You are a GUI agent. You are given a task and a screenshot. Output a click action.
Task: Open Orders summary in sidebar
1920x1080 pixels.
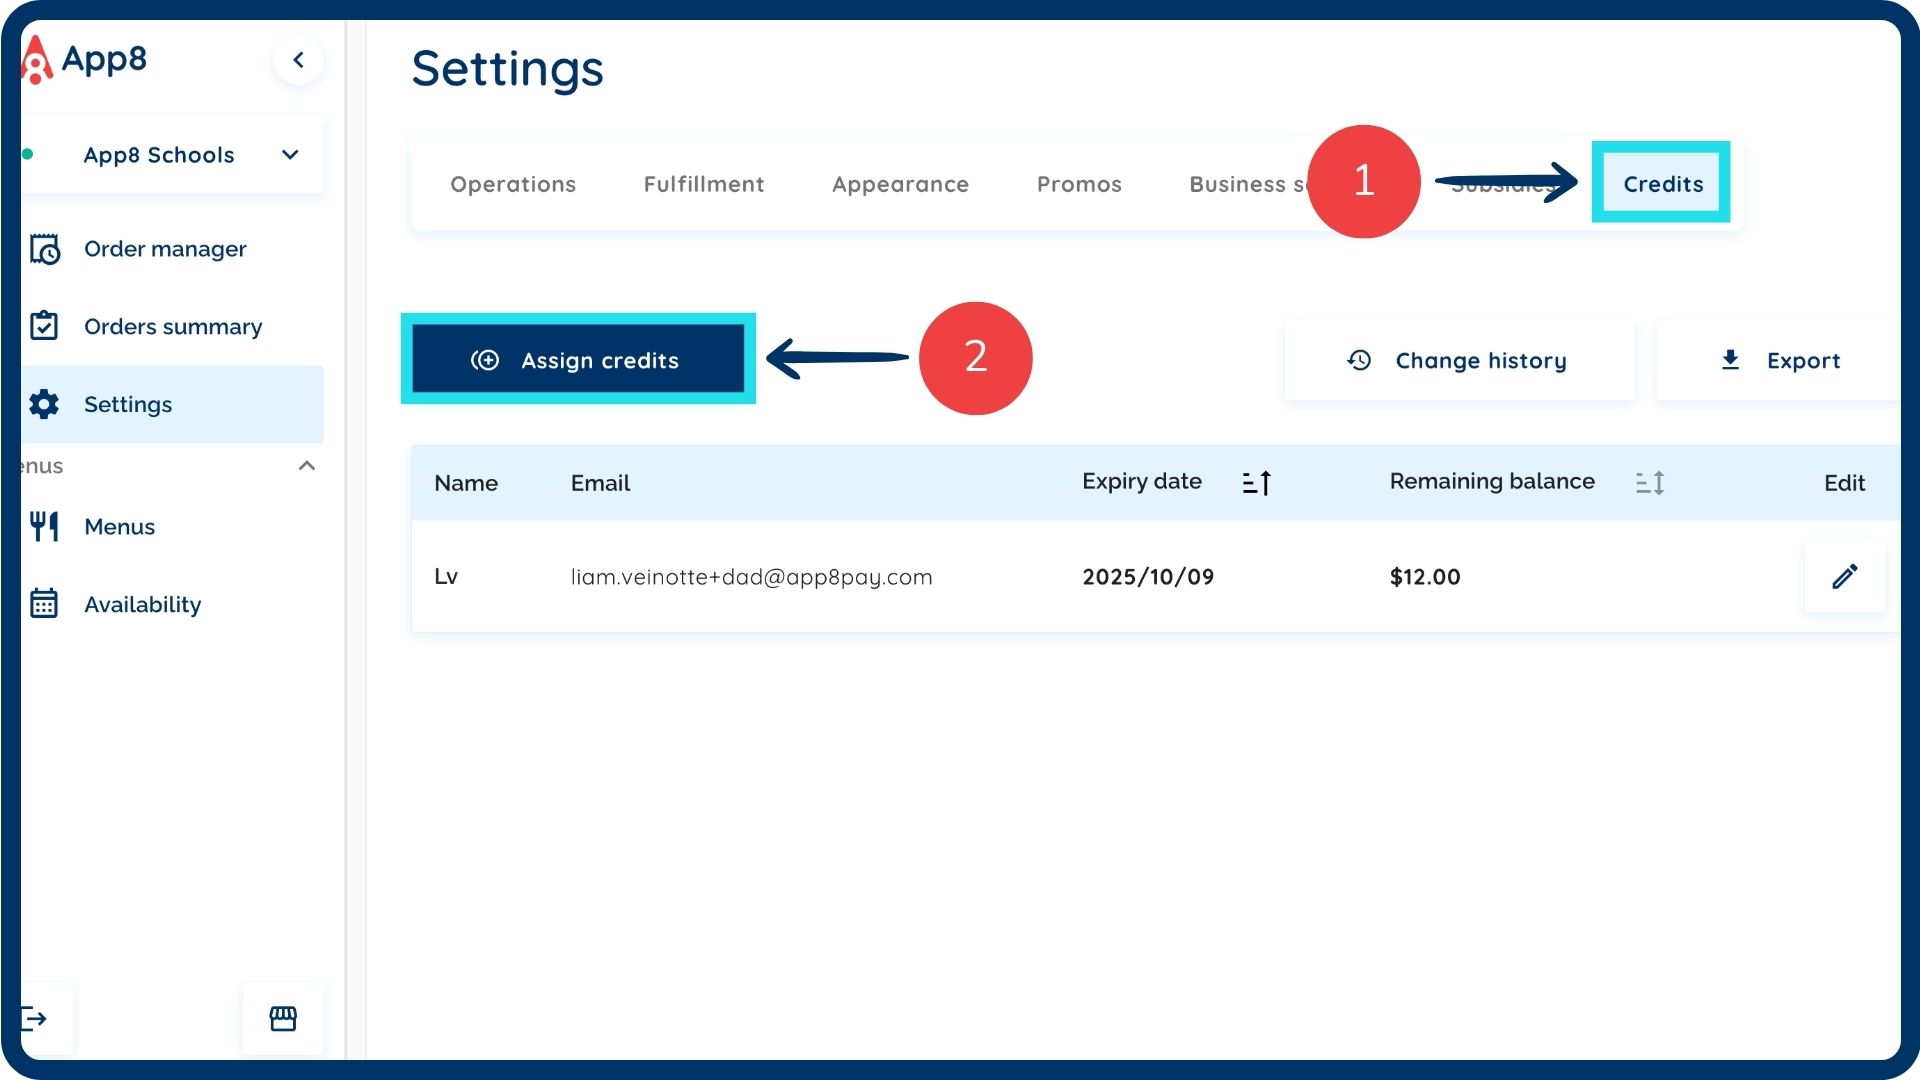[172, 327]
